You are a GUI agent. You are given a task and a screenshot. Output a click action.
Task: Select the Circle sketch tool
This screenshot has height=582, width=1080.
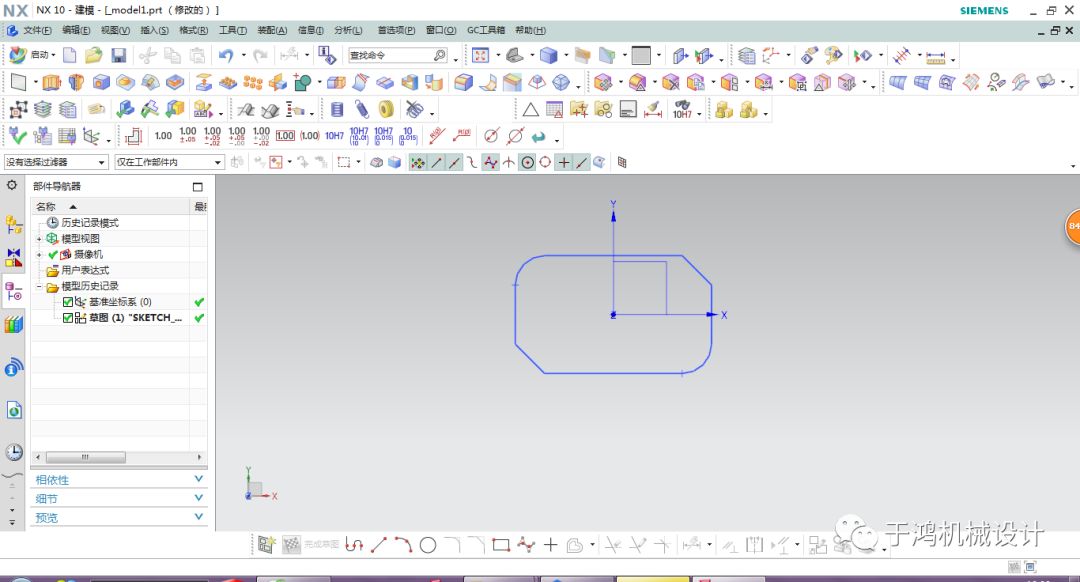point(428,545)
